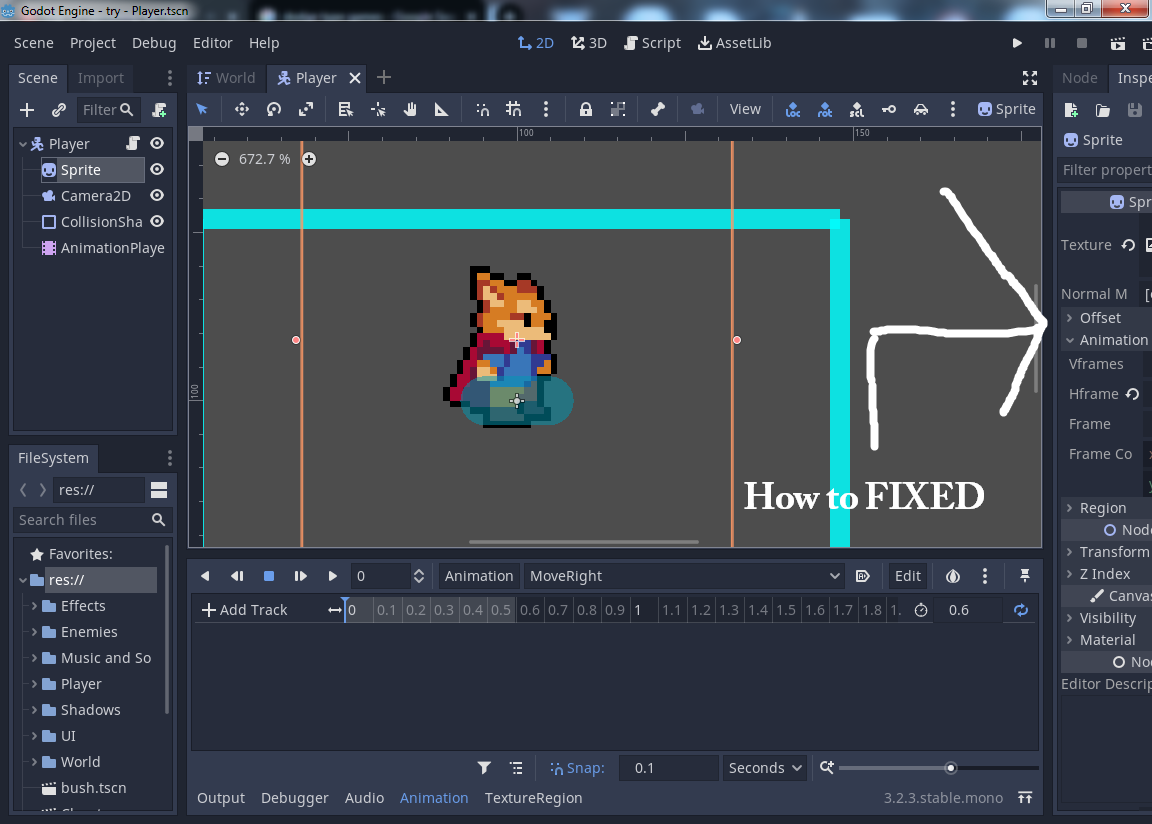The height and width of the screenshot is (824, 1152).
Task: Select the Rotate tool
Action: tap(274, 109)
